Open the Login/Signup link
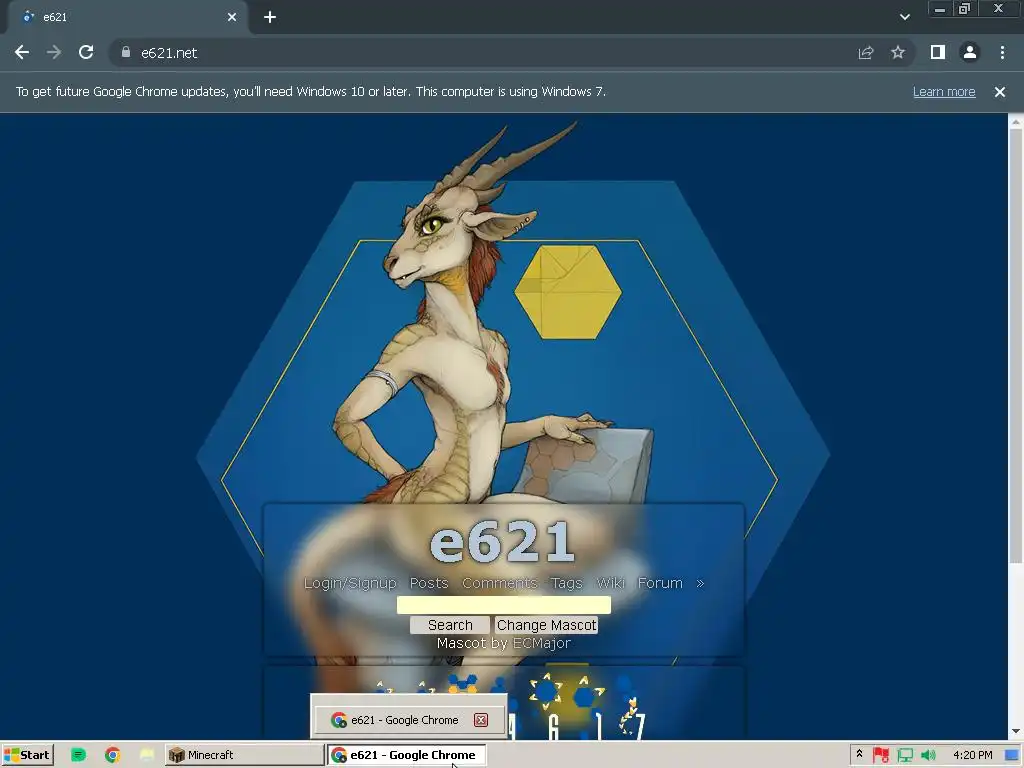This screenshot has height=768, width=1024. click(x=350, y=583)
